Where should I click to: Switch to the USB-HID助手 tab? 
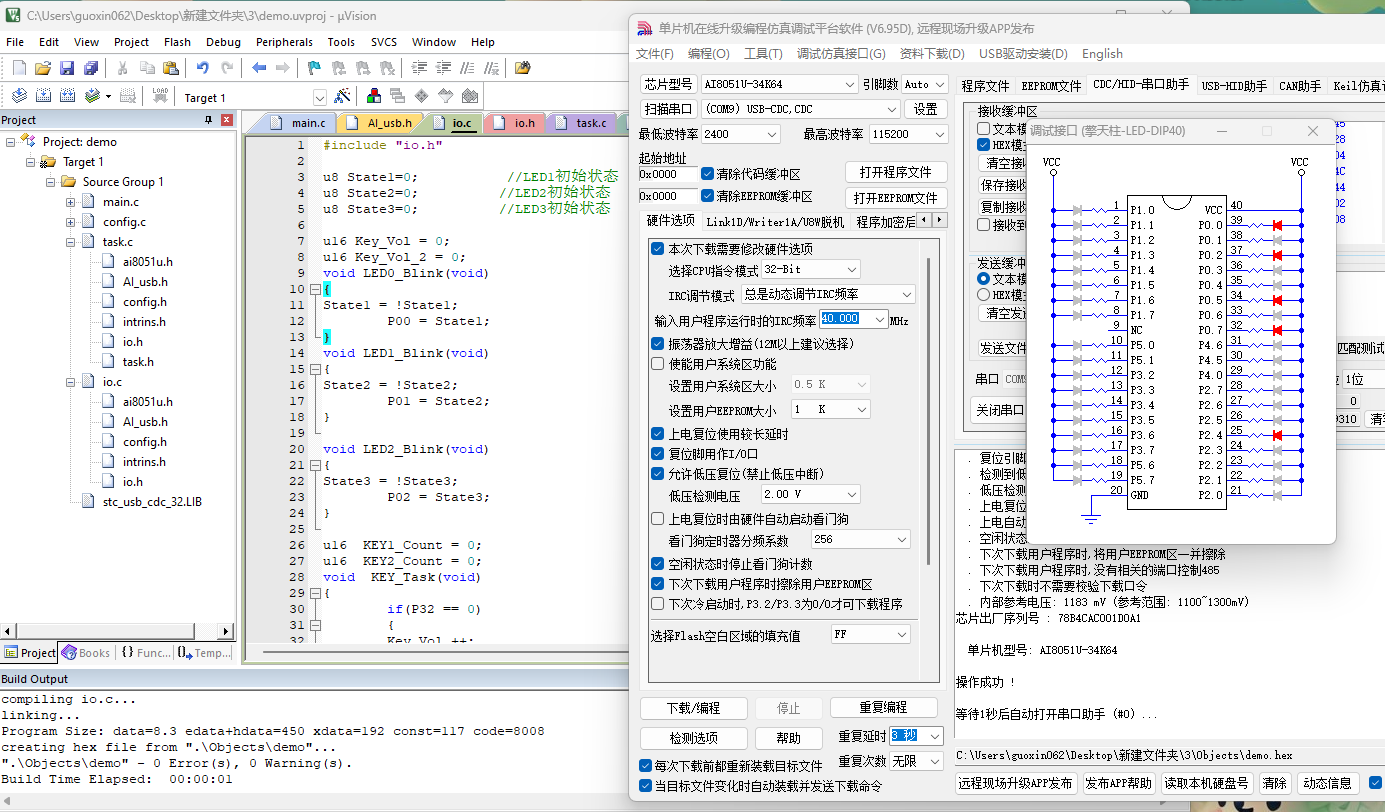tap(1234, 86)
